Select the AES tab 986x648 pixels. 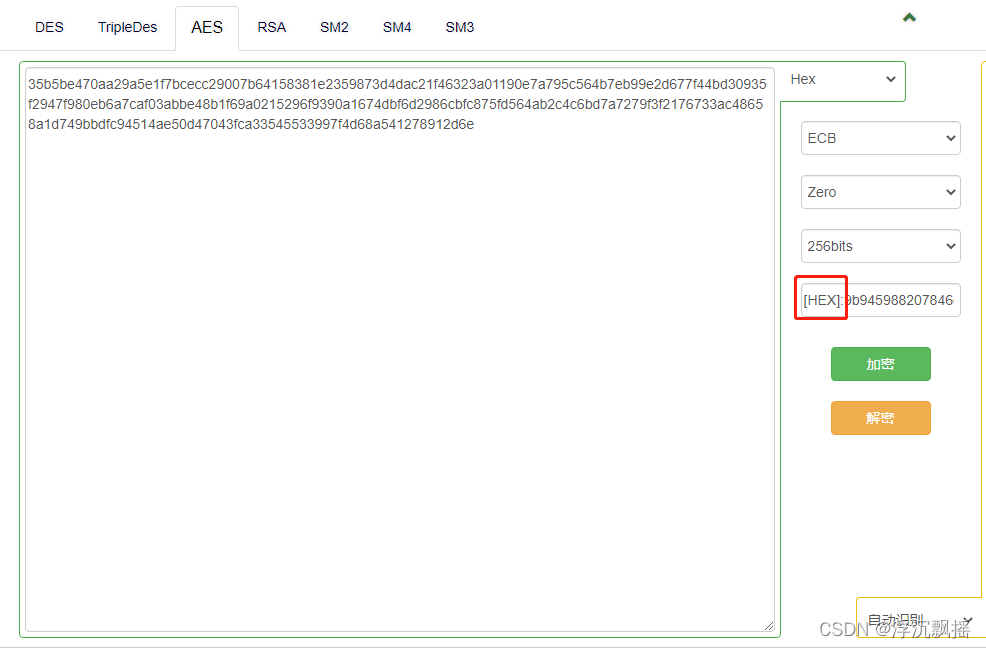[207, 28]
